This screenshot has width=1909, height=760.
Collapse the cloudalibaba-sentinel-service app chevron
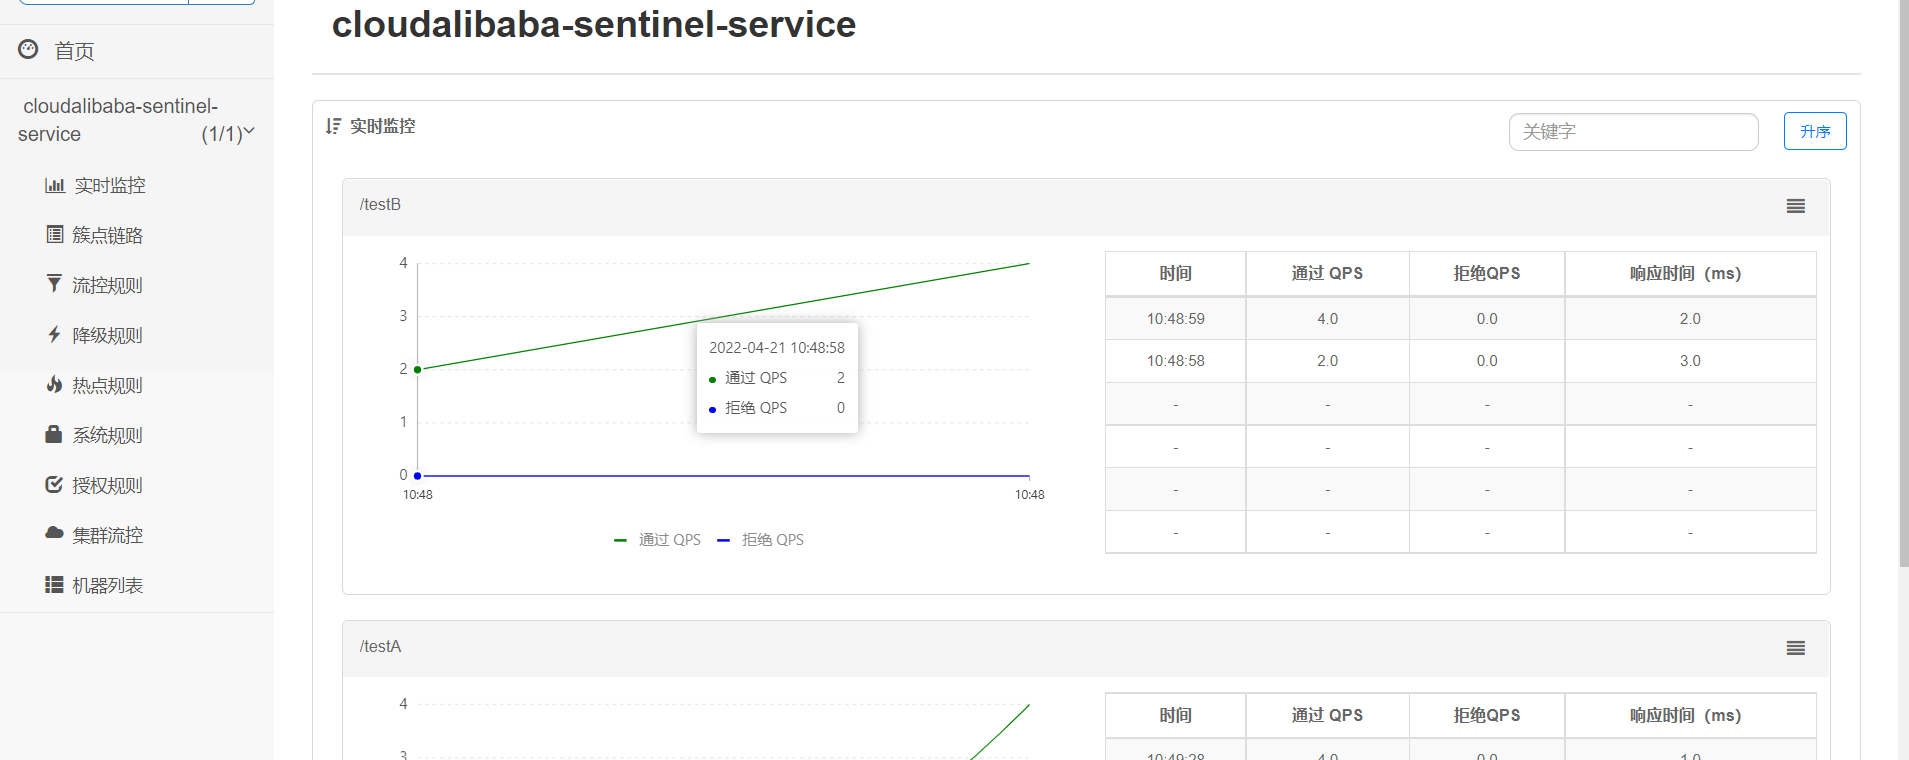point(249,131)
